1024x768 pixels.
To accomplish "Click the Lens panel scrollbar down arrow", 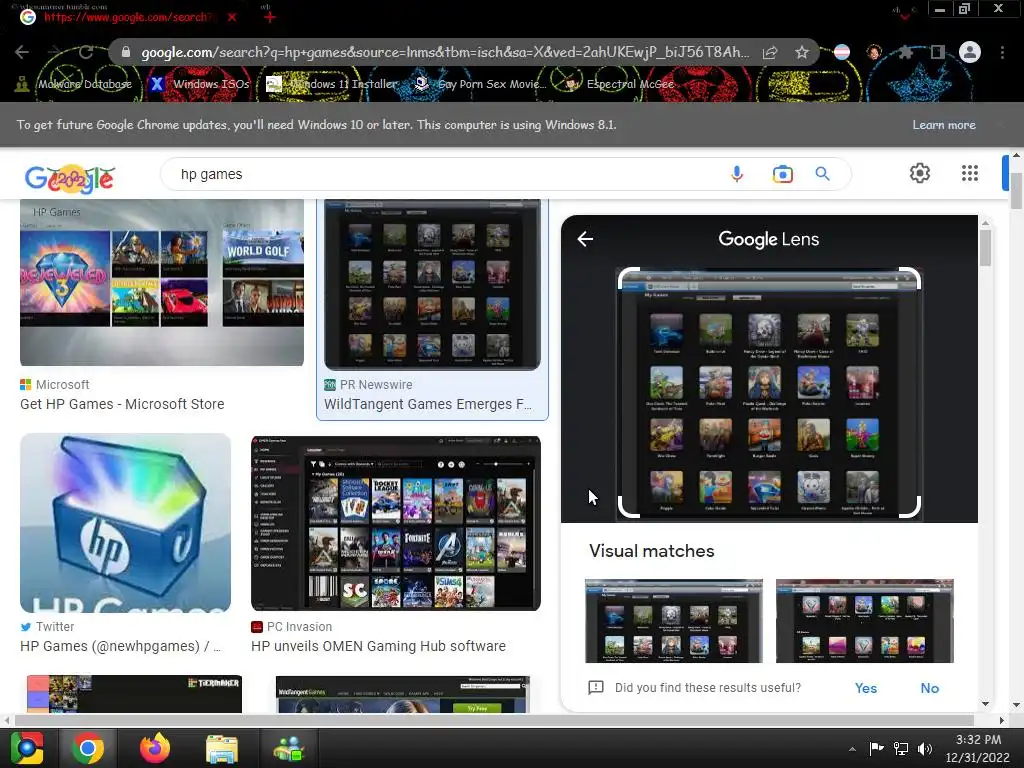I will pyautogui.click(x=985, y=704).
